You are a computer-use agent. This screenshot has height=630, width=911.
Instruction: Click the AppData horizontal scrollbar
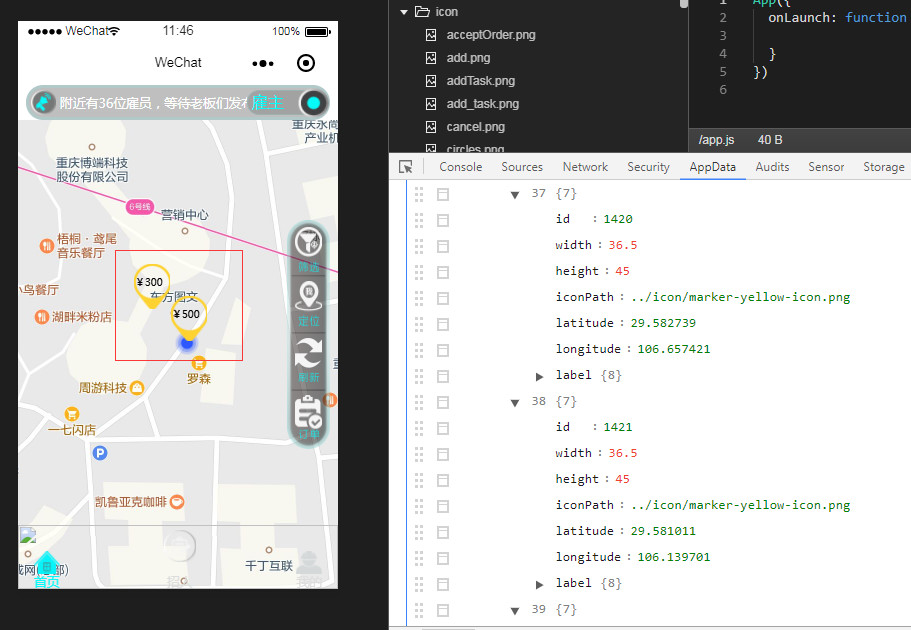(x=449, y=628)
